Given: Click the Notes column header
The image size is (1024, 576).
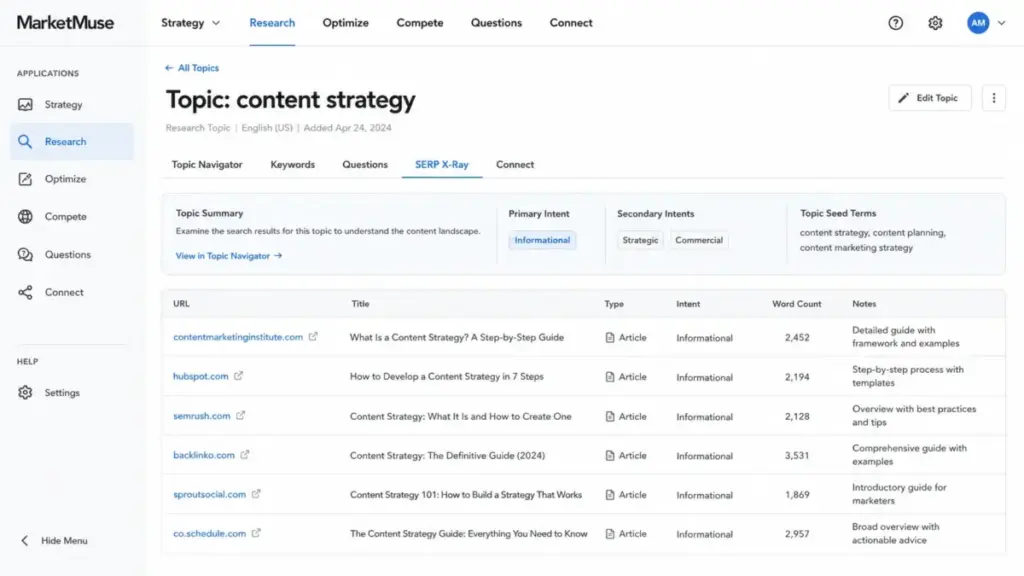Looking at the screenshot, I should coord(864,304).
